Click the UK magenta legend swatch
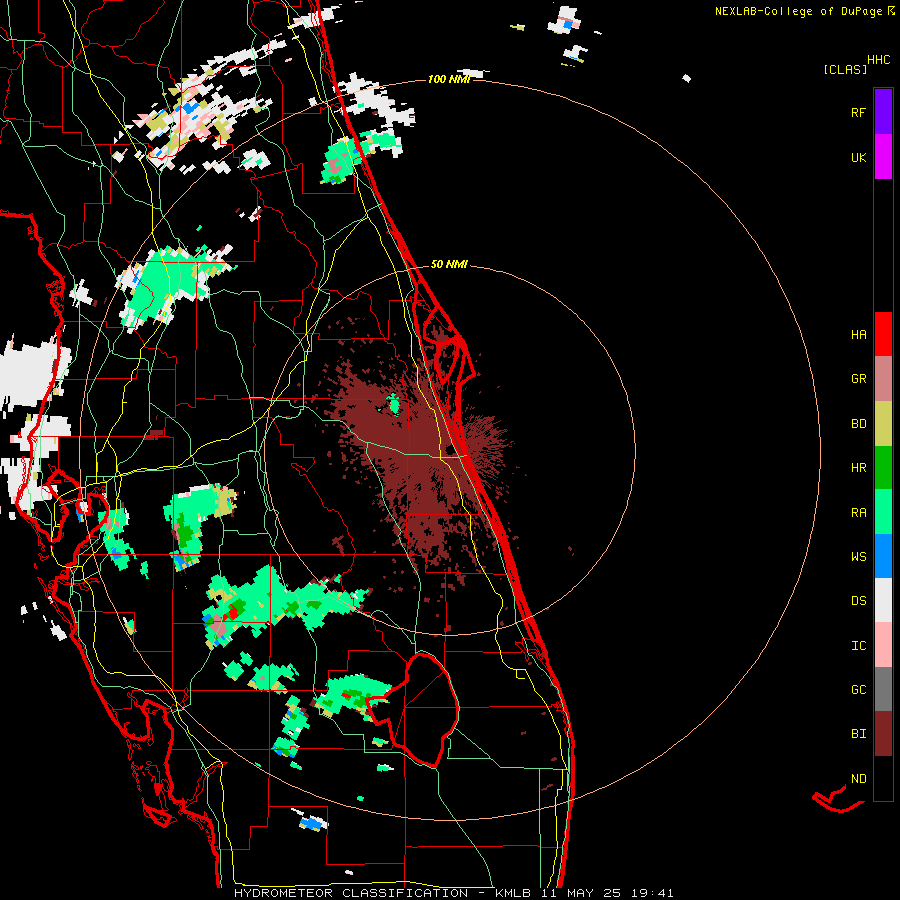 coord(883,157)
